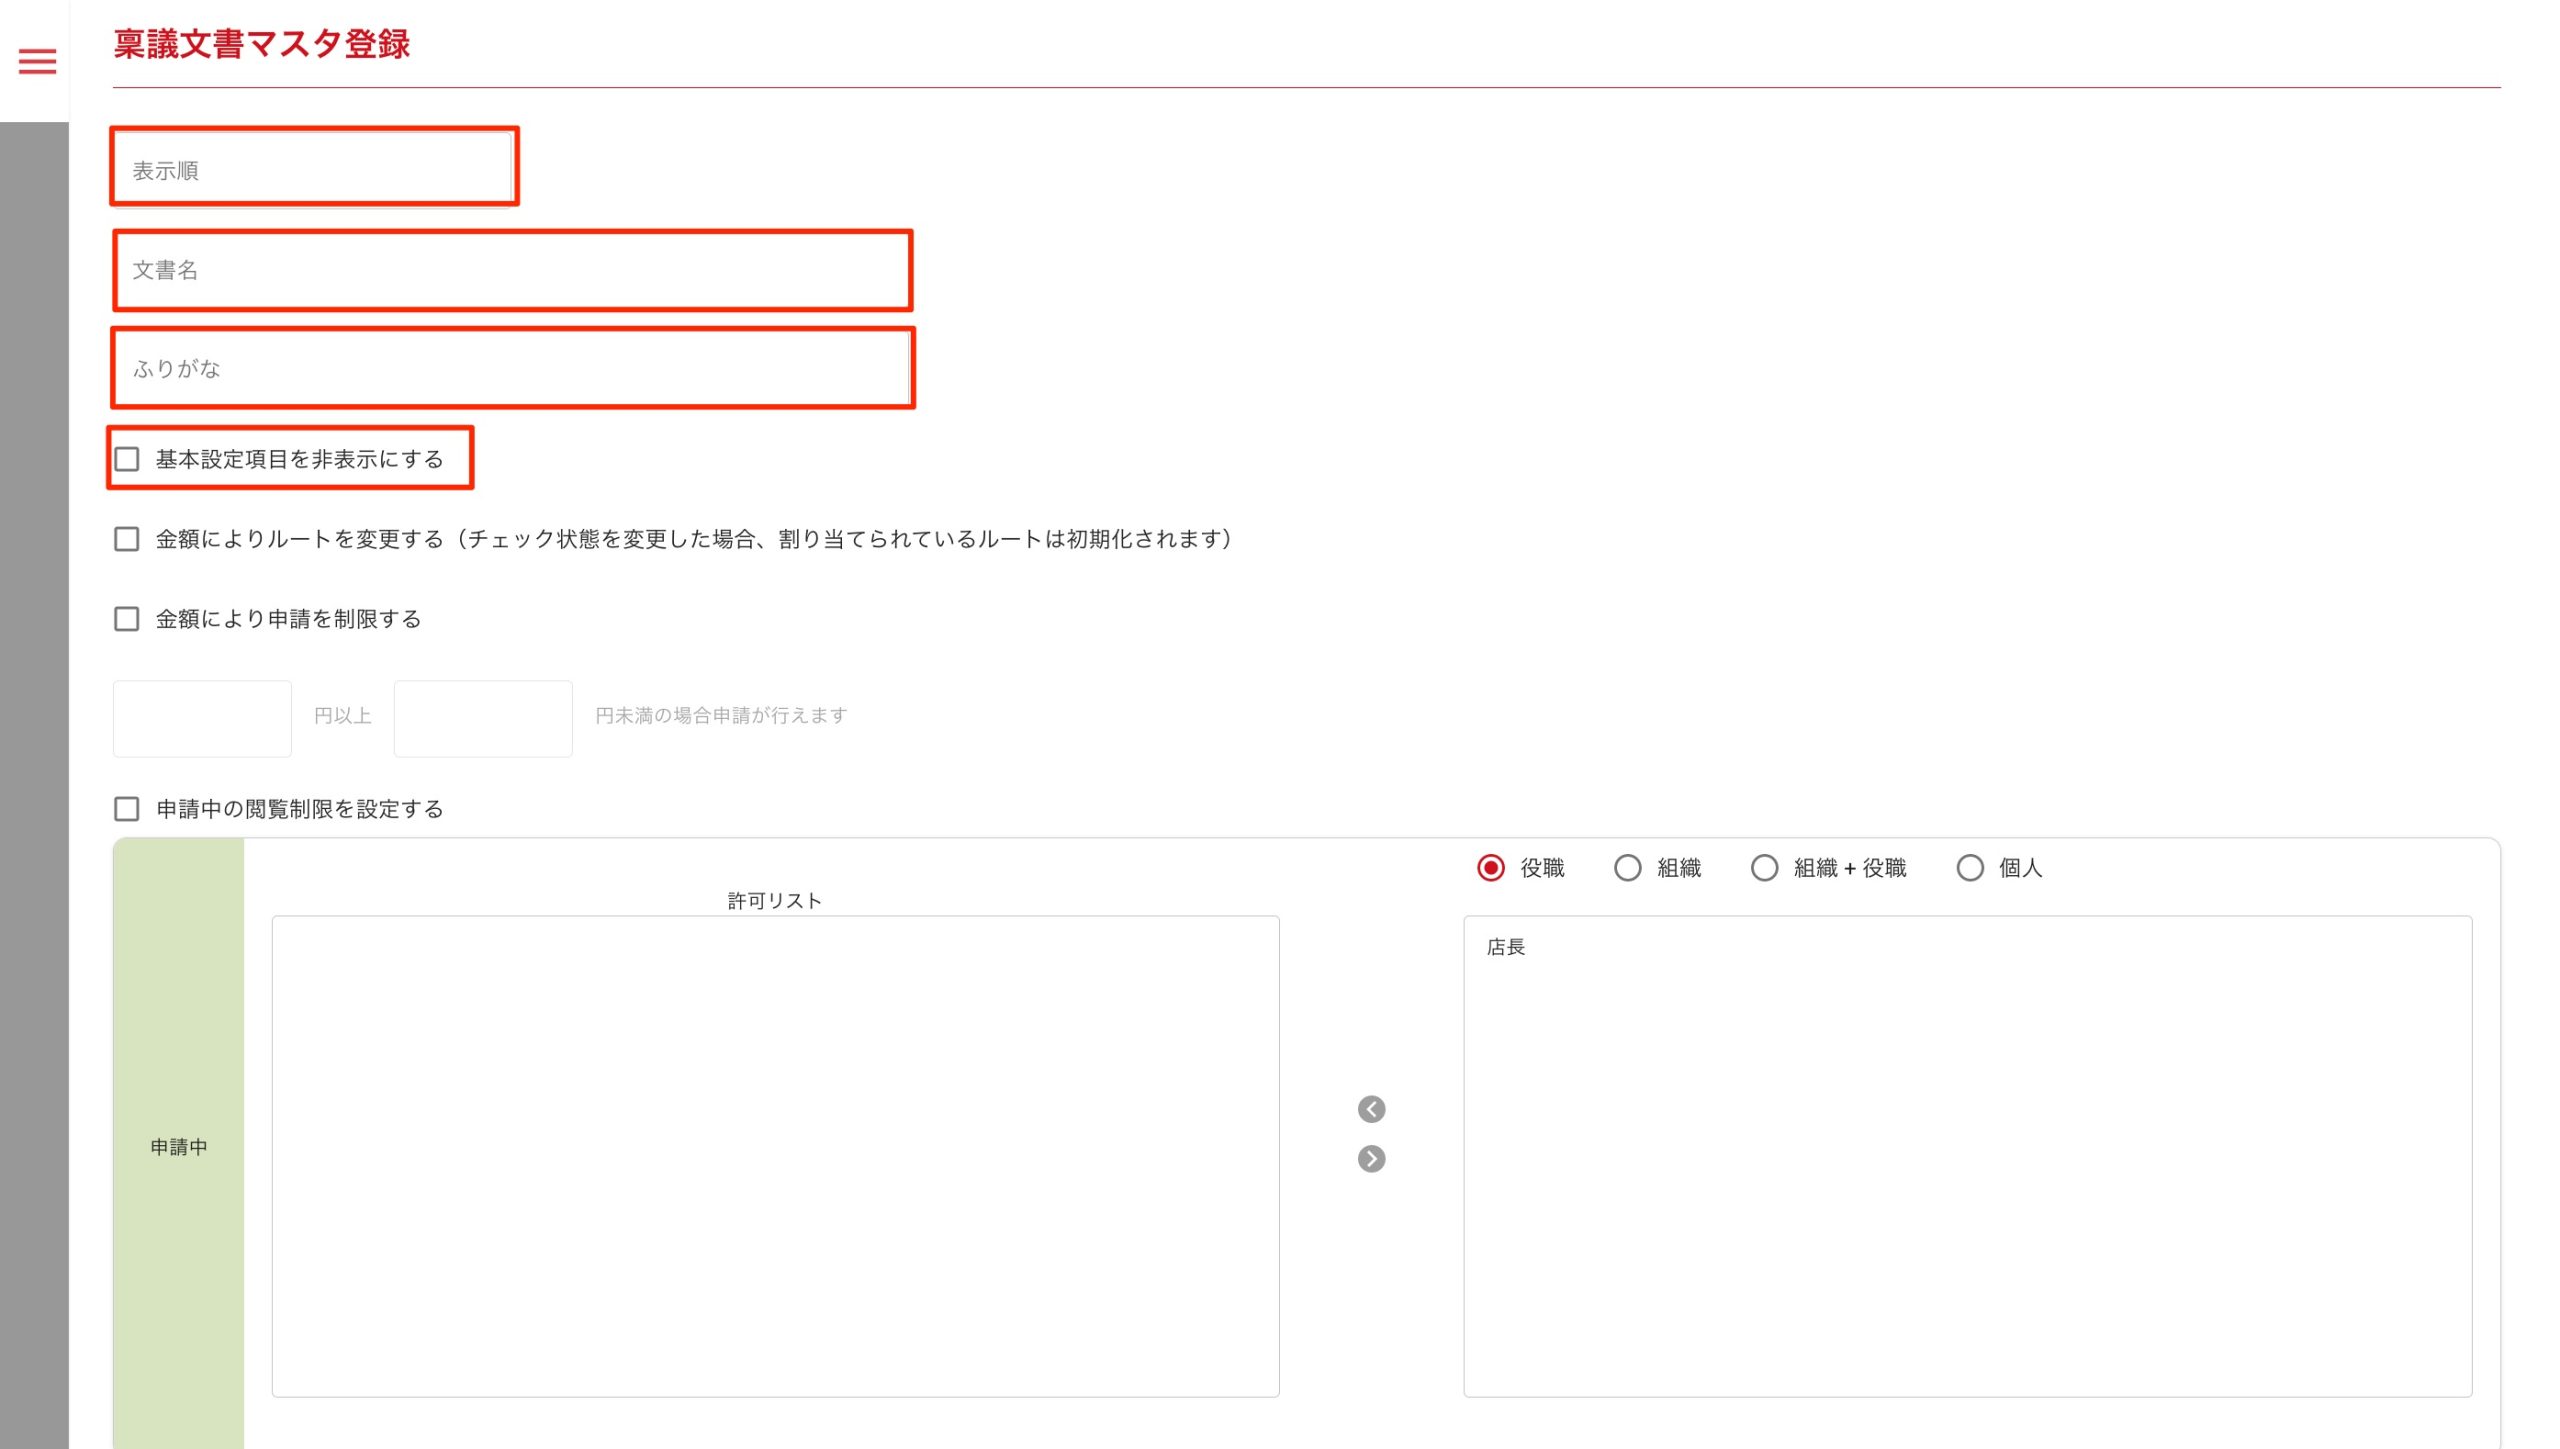Image resolution: width=2560 pixels, height=1449 pixels.
Task: Click the 稟議文書マスタ登録 page title
Action: click(262, 44)
